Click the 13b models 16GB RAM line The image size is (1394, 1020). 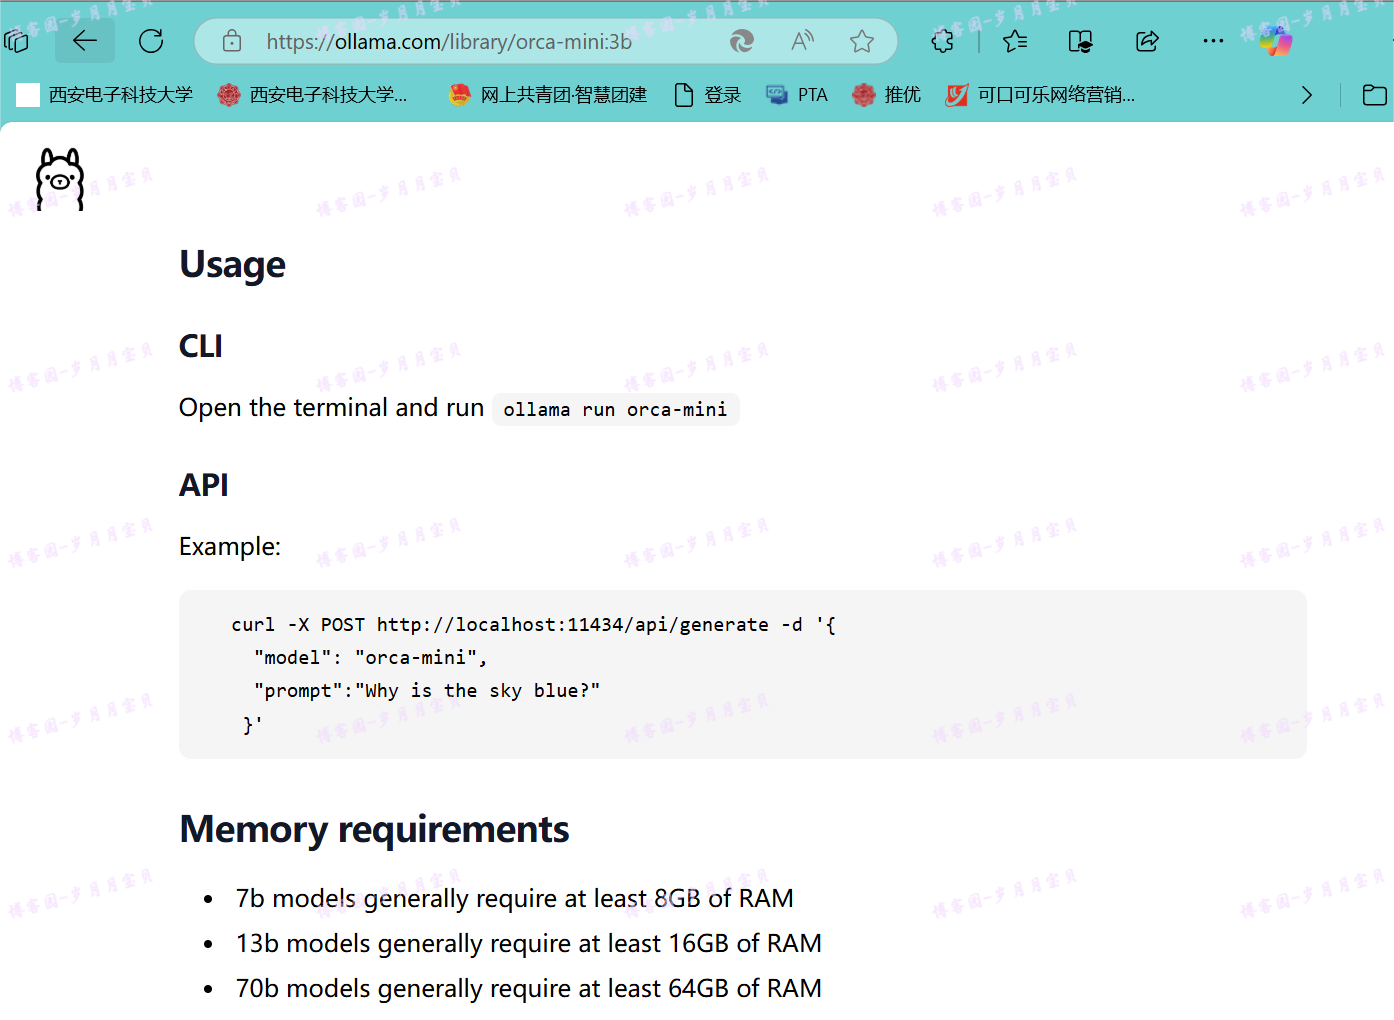[529, 943]
